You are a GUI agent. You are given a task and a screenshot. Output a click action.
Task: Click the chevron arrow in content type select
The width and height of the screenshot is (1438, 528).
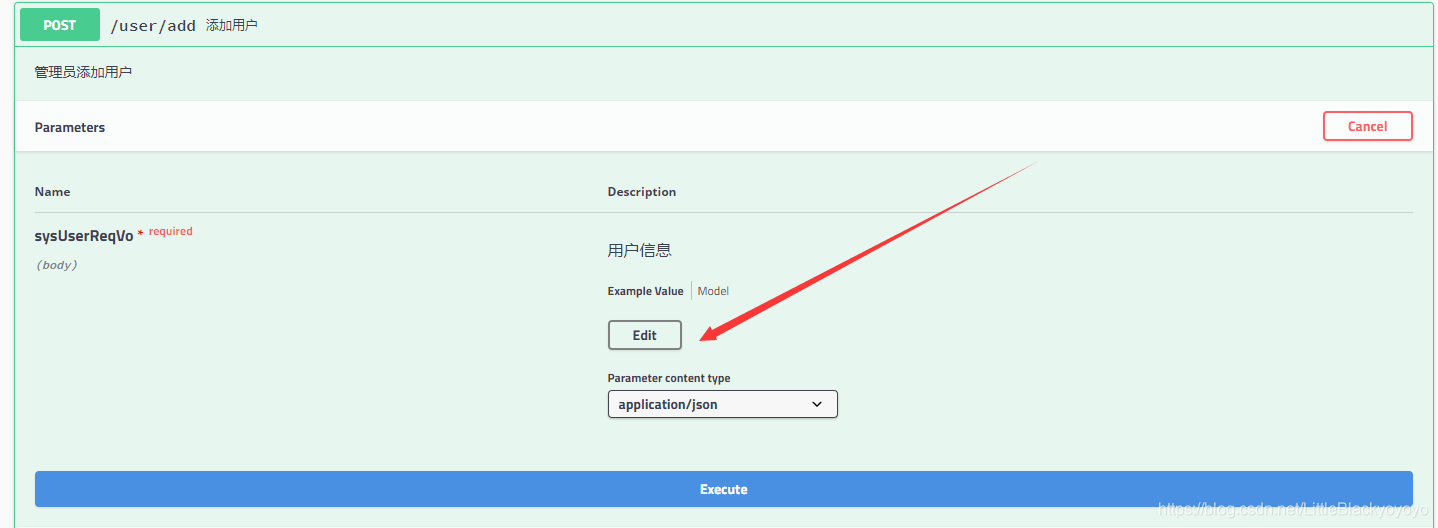click(817, 404)
